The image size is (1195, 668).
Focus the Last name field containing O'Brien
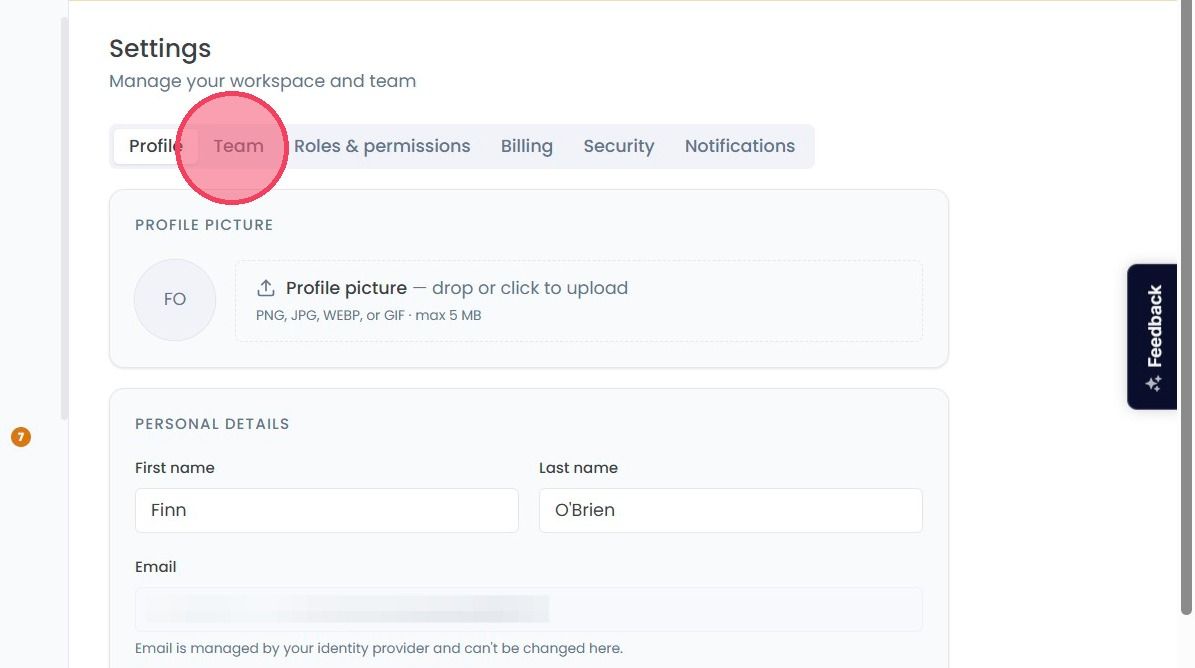(731, 510)
